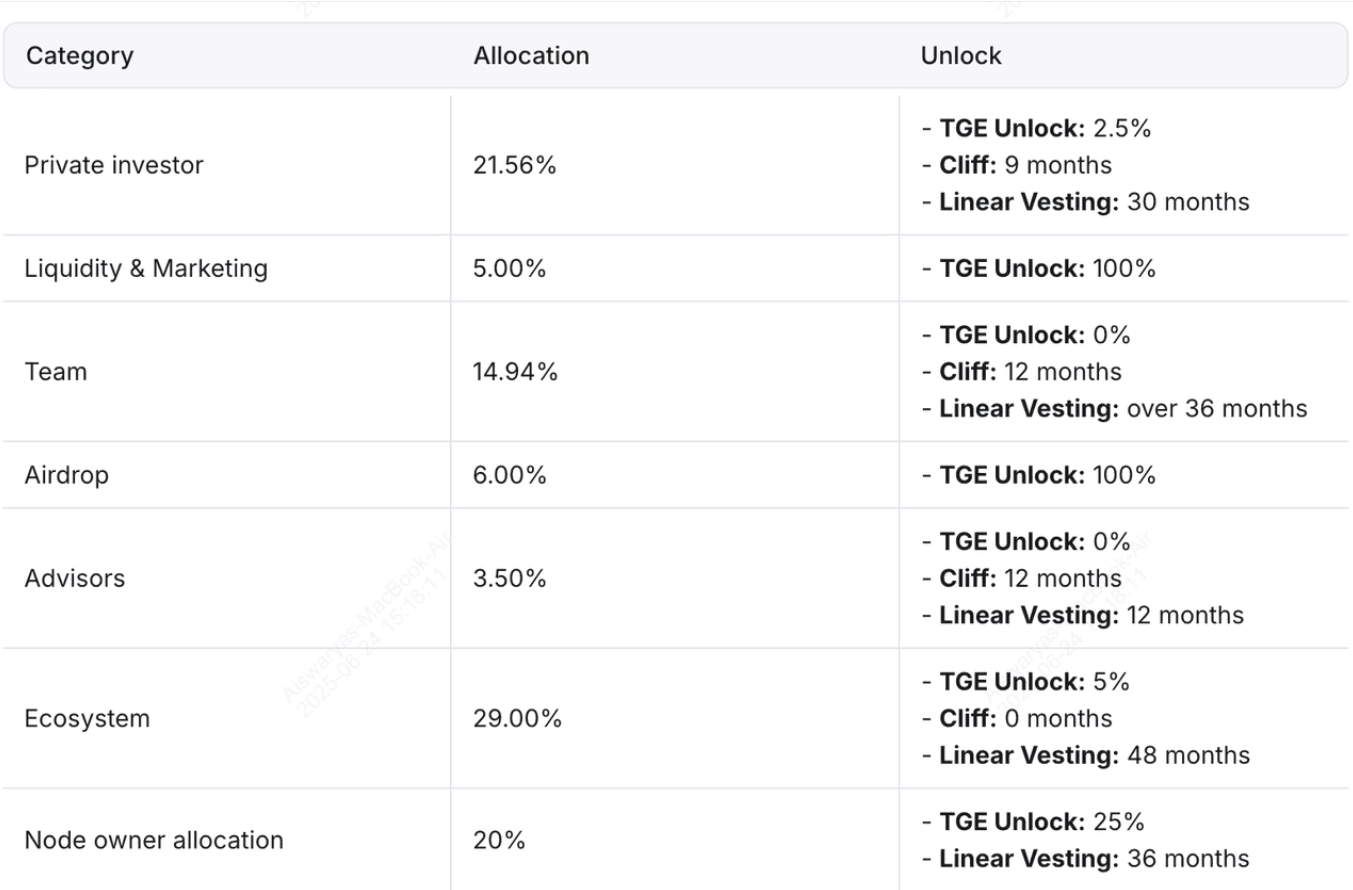The height and width of the screenshot is (890, 1353).
Task: Click the Liquidity & Marketing row label
Action: click(146, 268)
